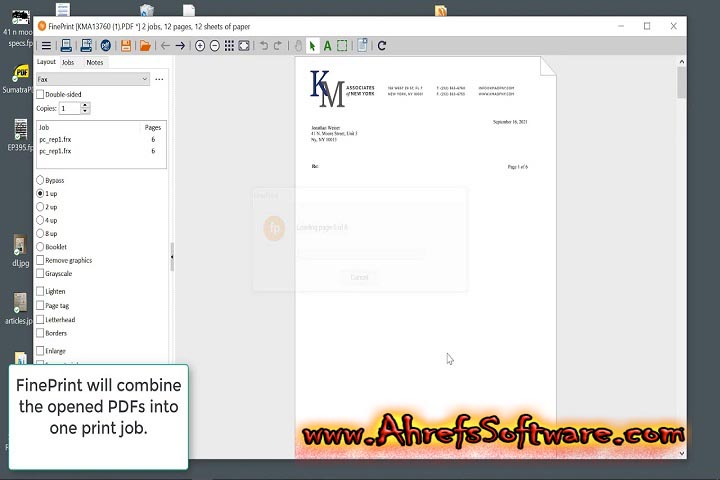Click the fit to window icon
This screenshot has height=480, width=720.
tap(244, 45)
